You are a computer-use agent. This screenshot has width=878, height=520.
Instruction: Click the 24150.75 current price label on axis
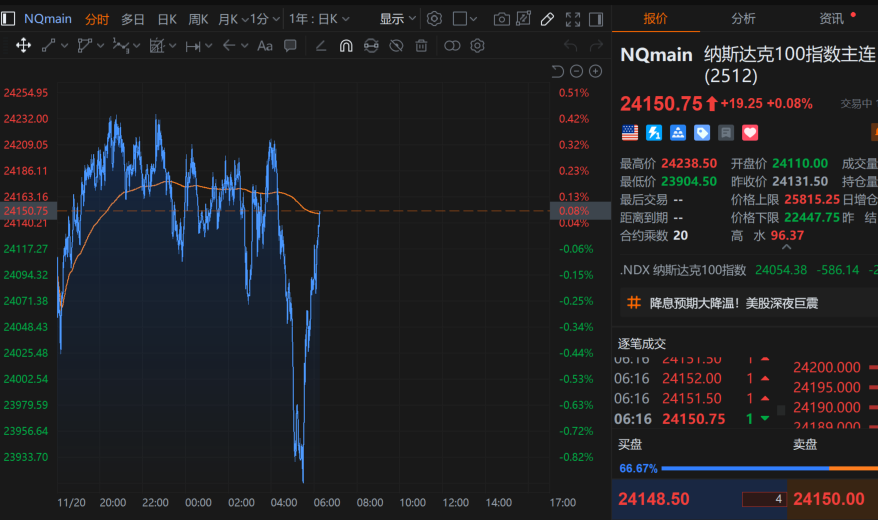click(28, 211)
